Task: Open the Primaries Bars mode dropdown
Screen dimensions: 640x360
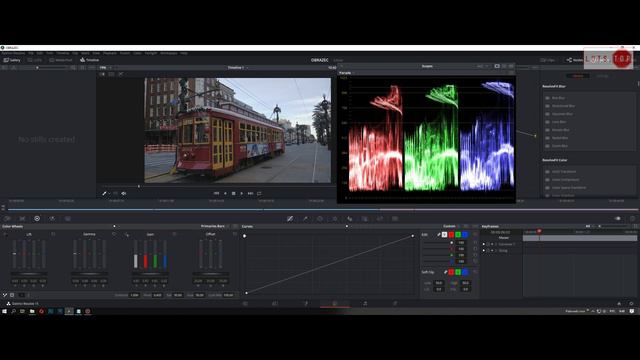Action: coord(215,226)
